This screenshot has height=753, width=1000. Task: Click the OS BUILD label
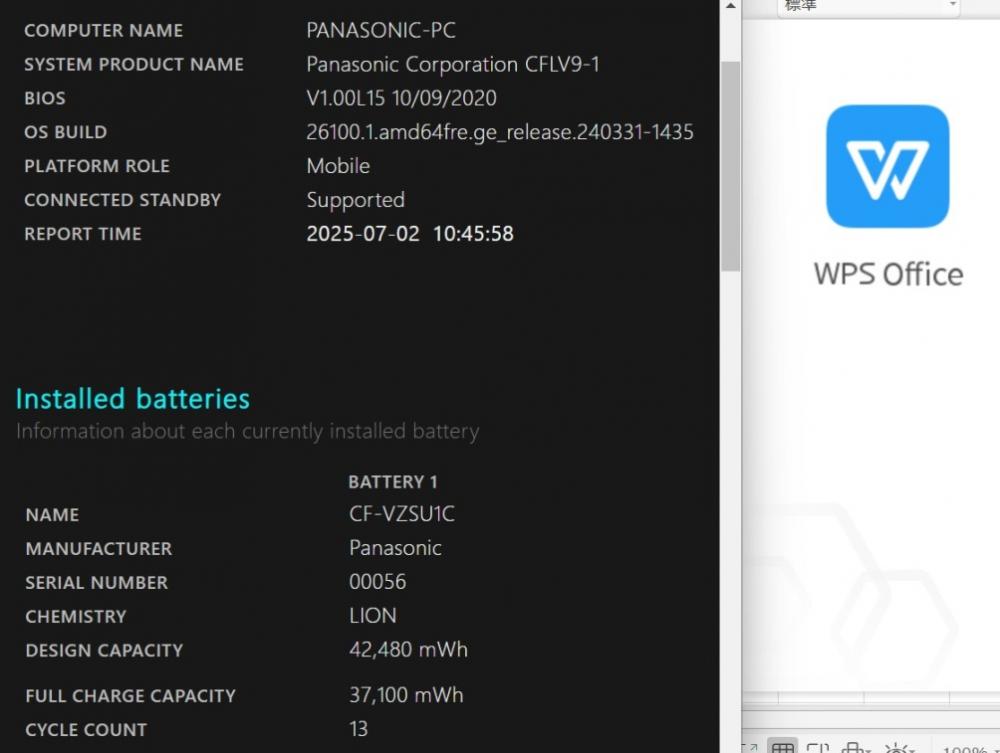coord(66,132)
